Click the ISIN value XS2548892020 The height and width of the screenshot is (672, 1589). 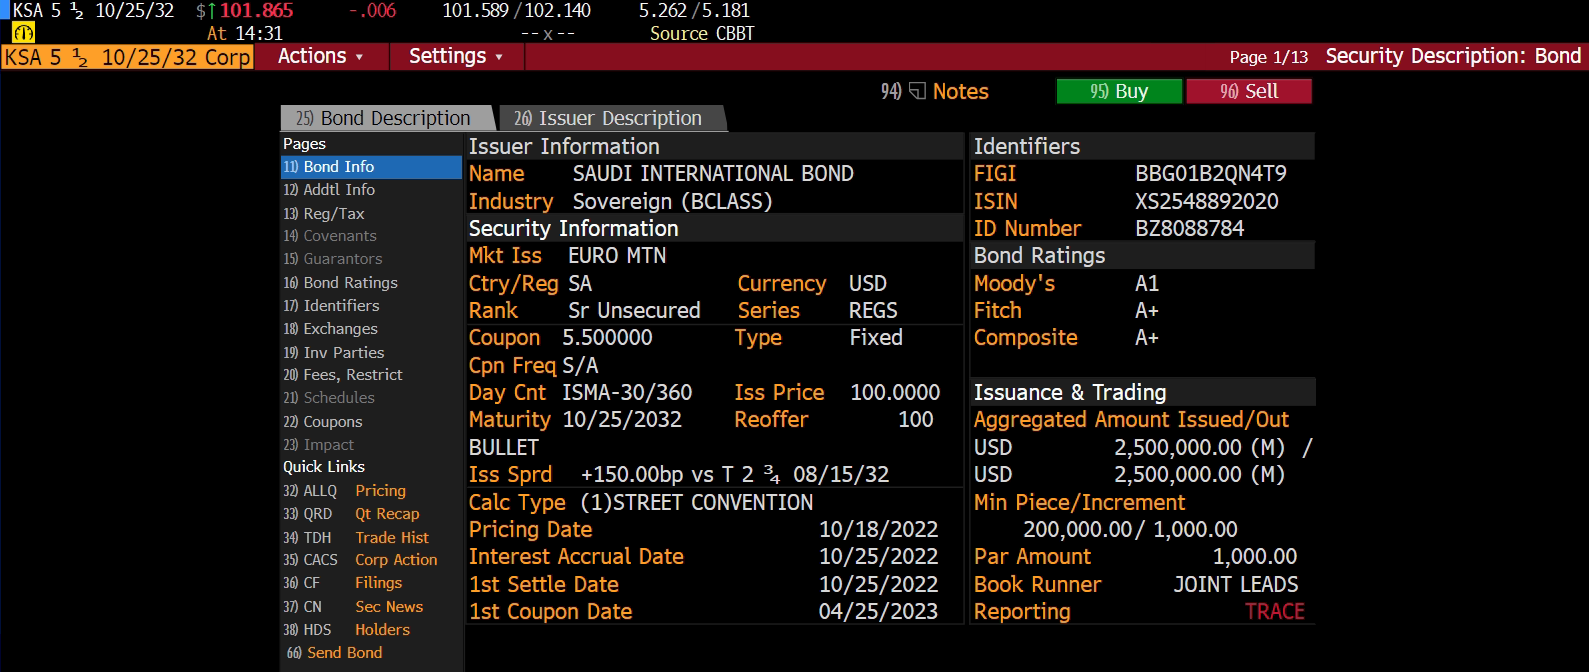[1207, 201]
